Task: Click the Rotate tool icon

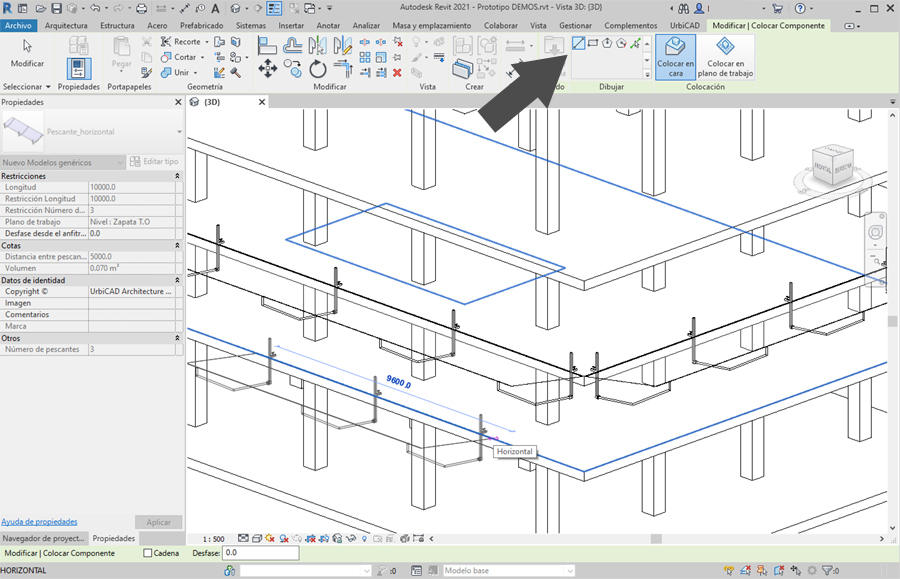Action: click(x=318, y=69)
